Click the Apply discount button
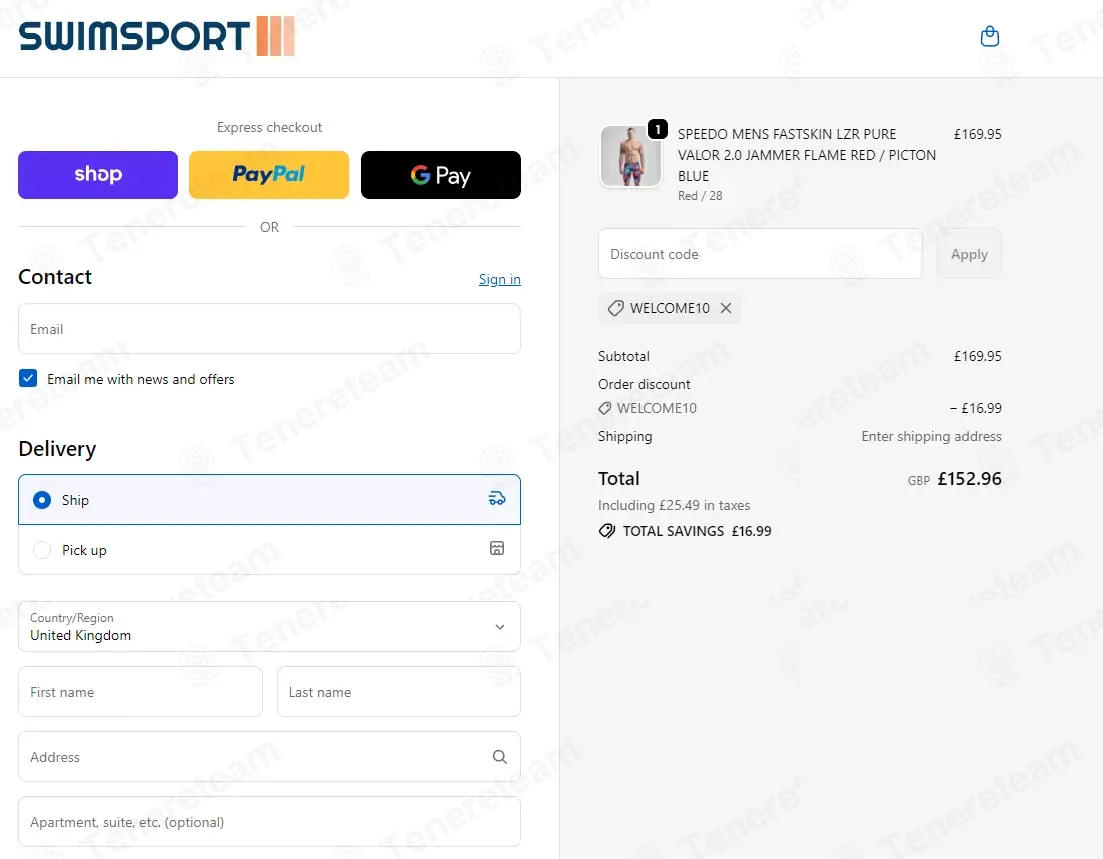The height and width of the screenshot is (859, 1103). coord(969,254)
